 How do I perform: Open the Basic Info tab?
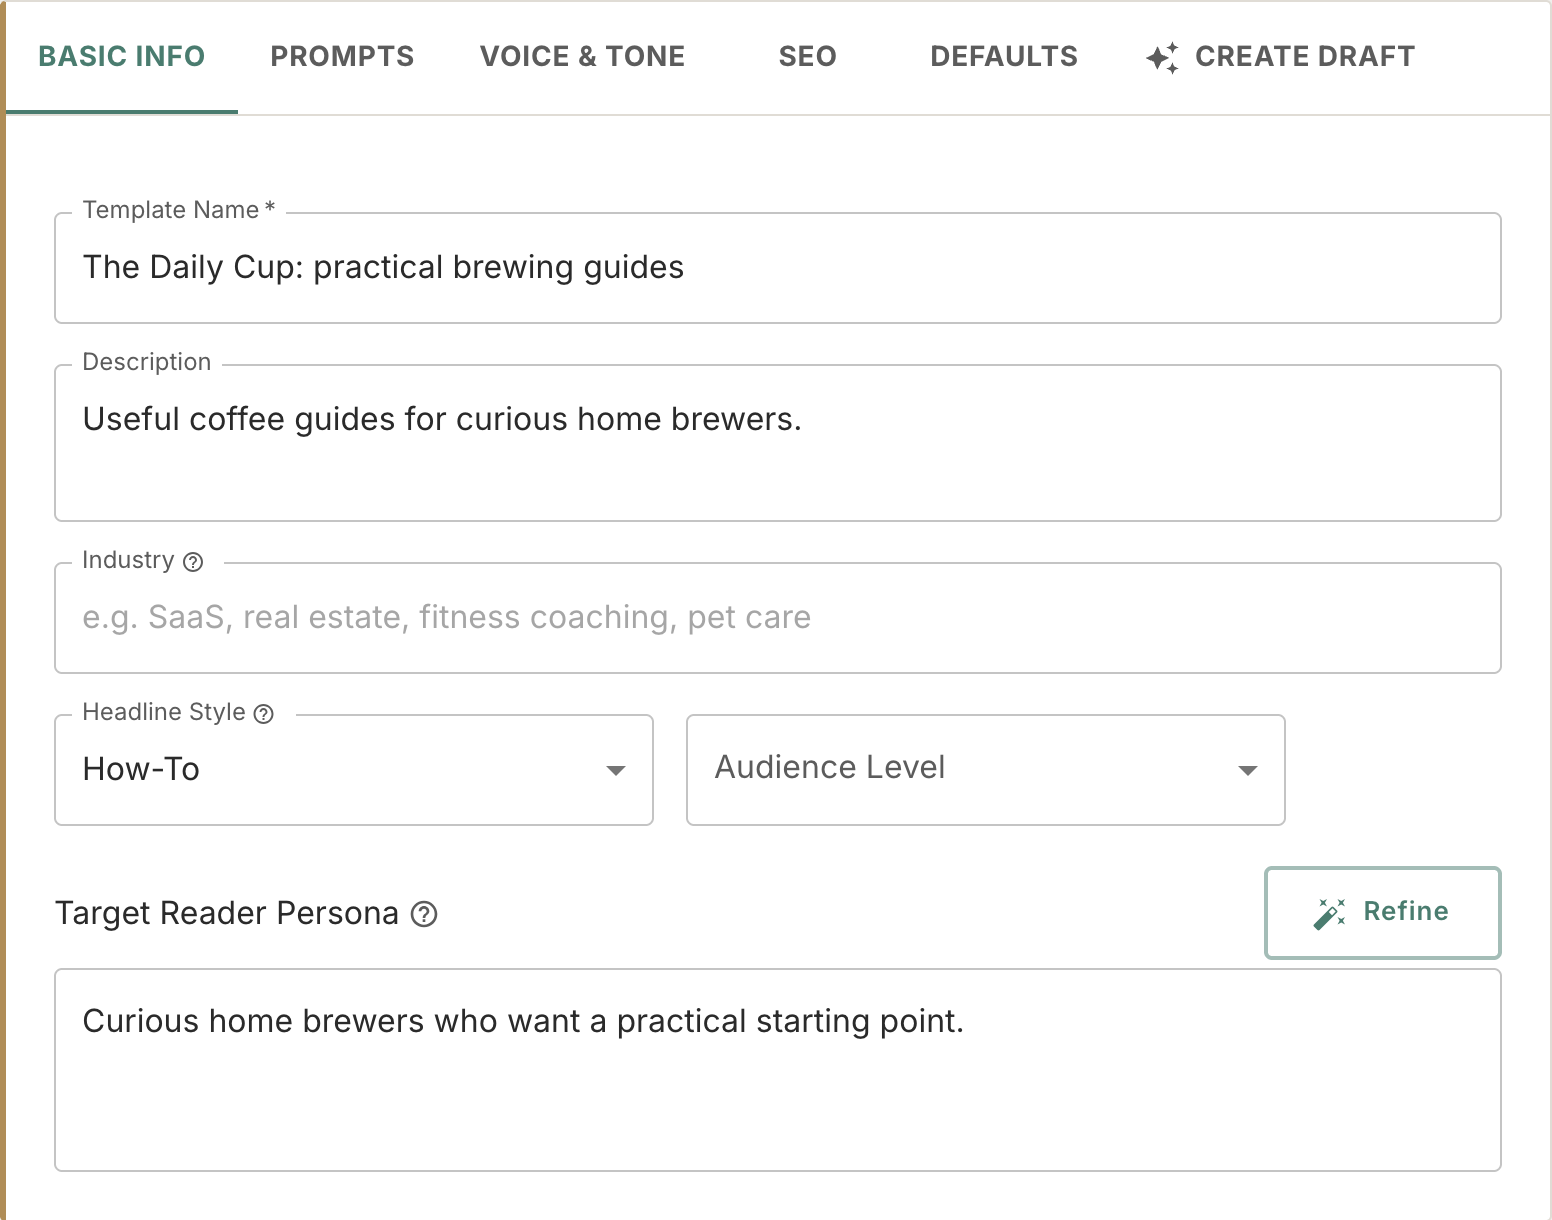click(121, 57)
